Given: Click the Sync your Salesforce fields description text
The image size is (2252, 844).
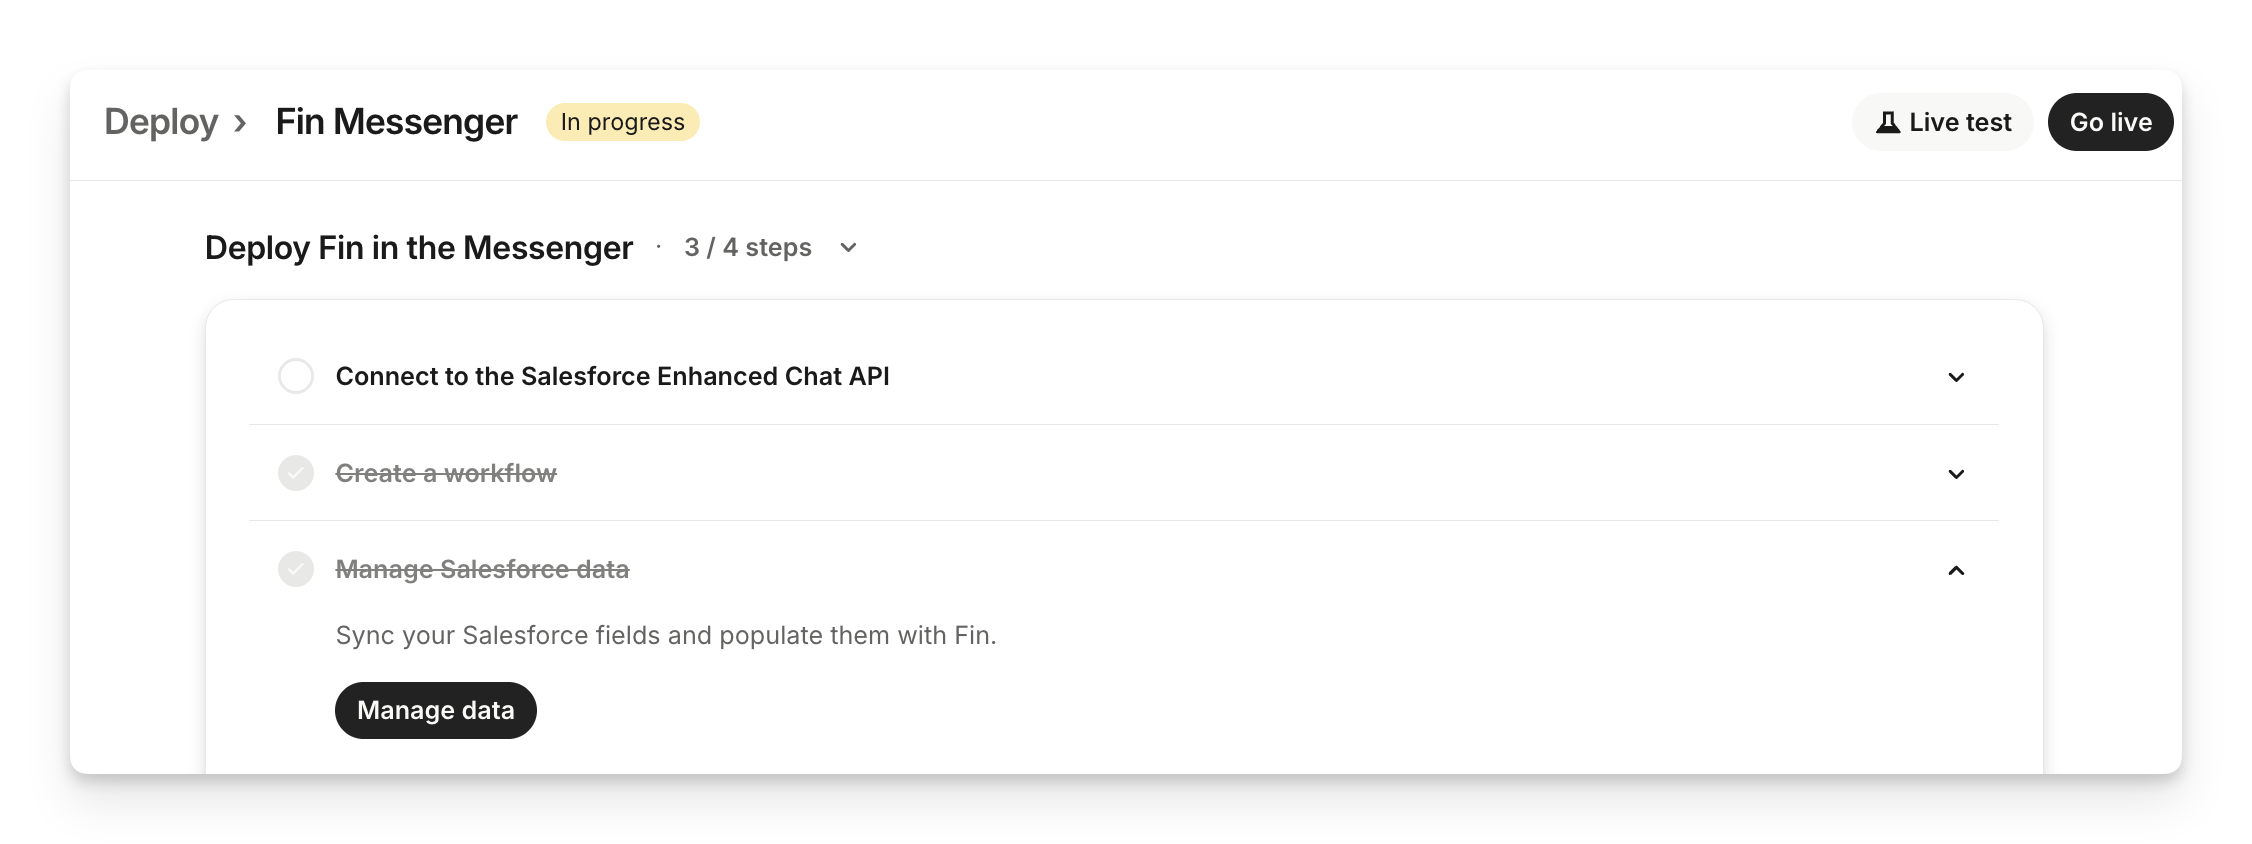Looking at the screenshot, I should click(666, 635).
